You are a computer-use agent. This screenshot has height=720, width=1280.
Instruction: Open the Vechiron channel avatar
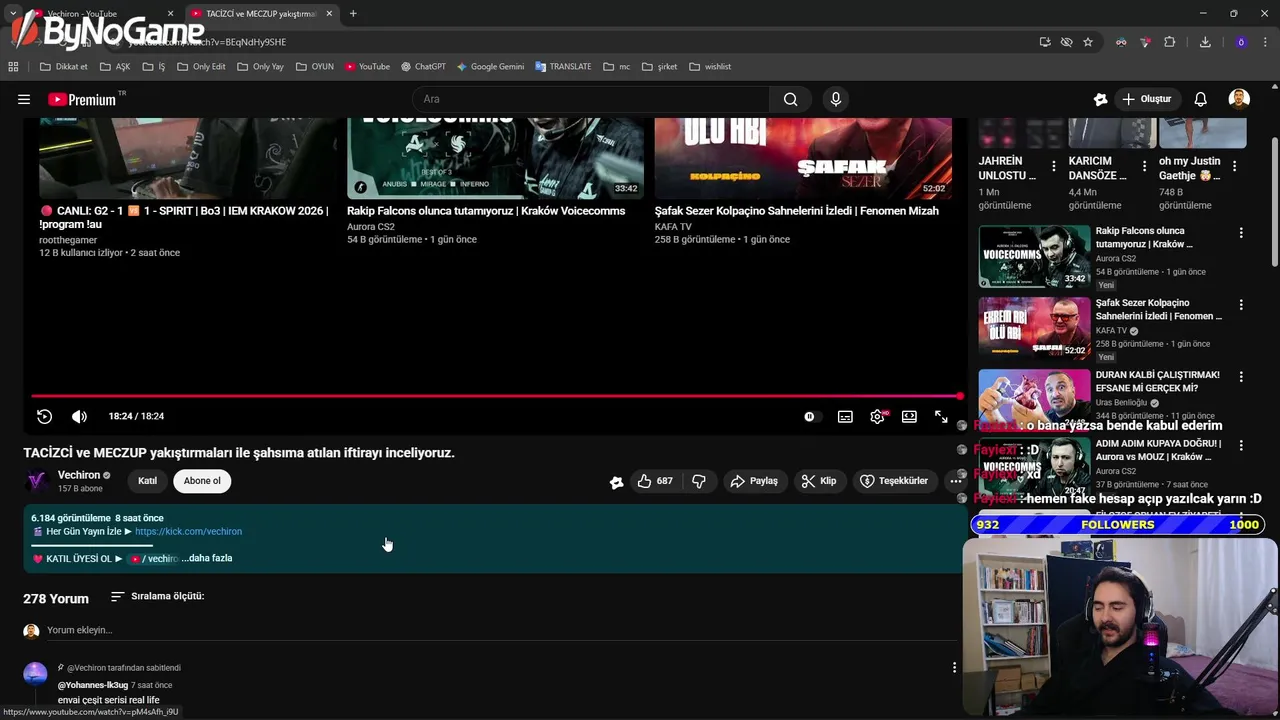pyautogui.click(x=37, y=481)
